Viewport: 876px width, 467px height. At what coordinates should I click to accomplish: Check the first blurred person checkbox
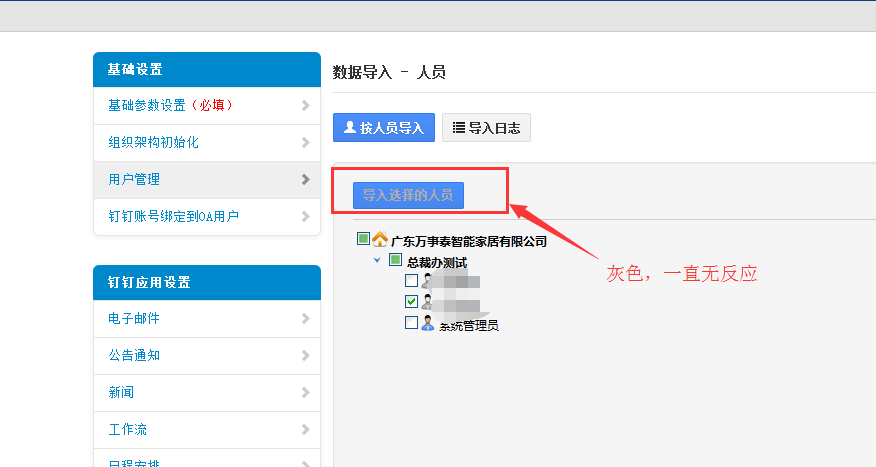point(411,280)
